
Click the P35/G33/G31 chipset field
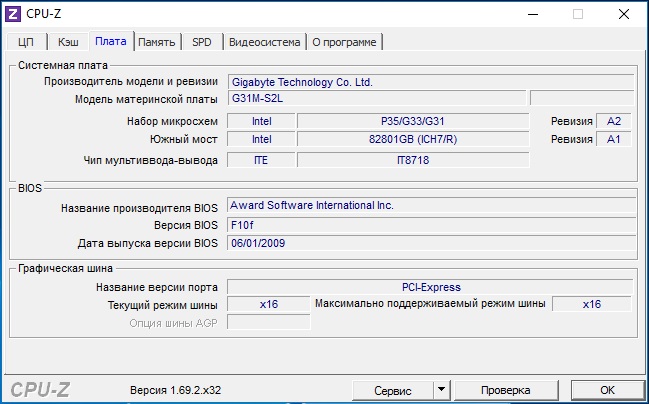(x=413, y=121)
